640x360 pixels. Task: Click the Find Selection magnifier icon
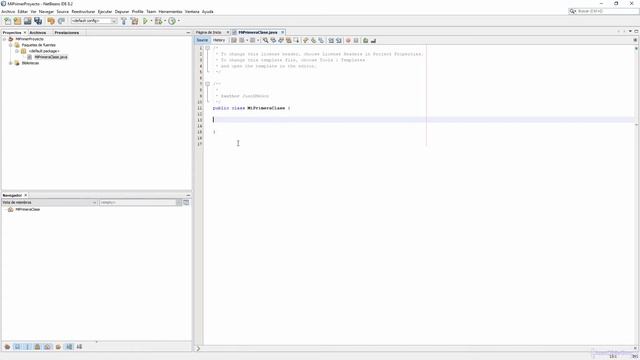pos(266,40)
